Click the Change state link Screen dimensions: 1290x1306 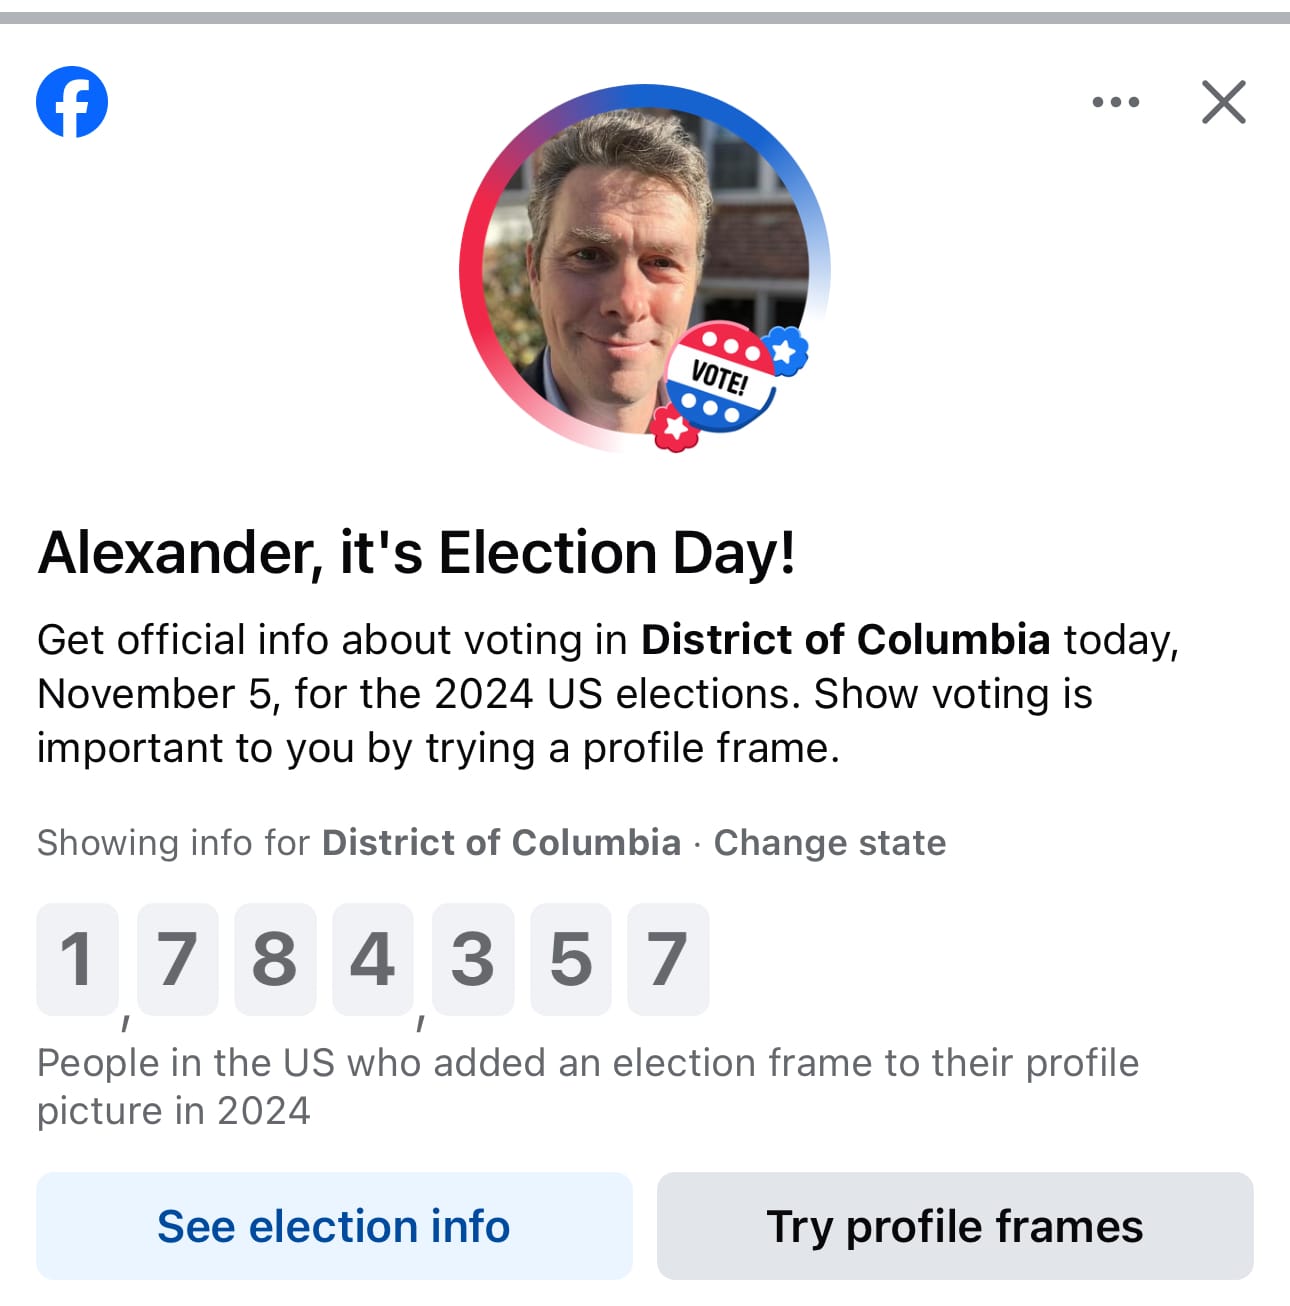click(829, 843)
